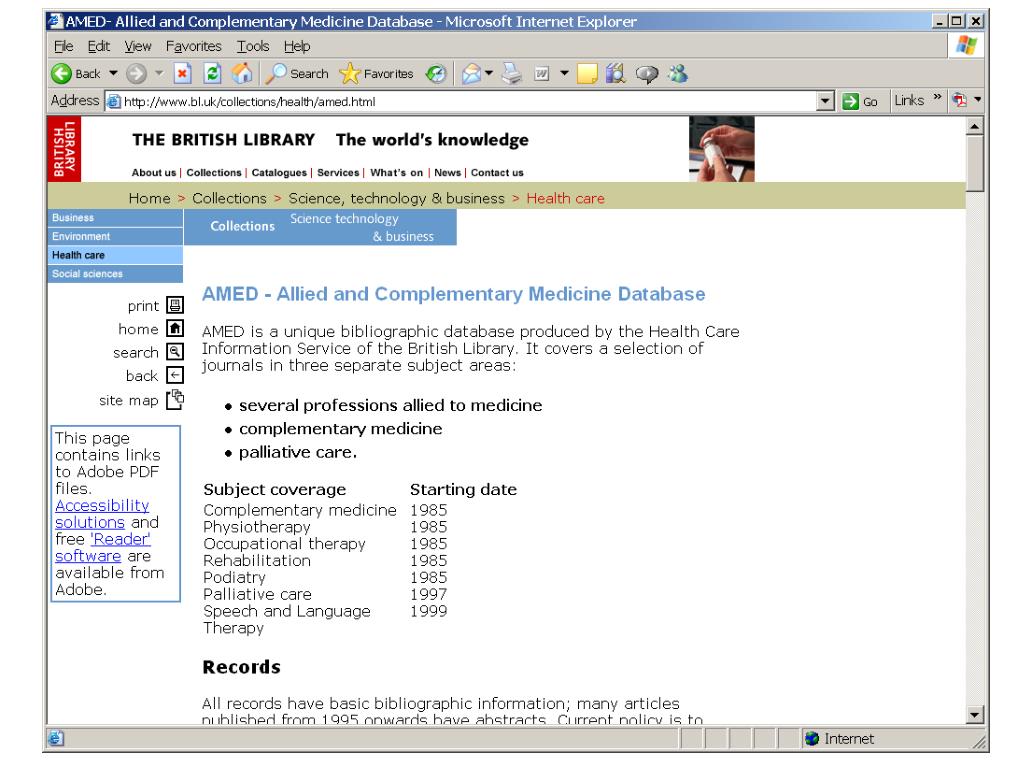Open the dropdown arrow beside the PDF icon

pos(977,99)
